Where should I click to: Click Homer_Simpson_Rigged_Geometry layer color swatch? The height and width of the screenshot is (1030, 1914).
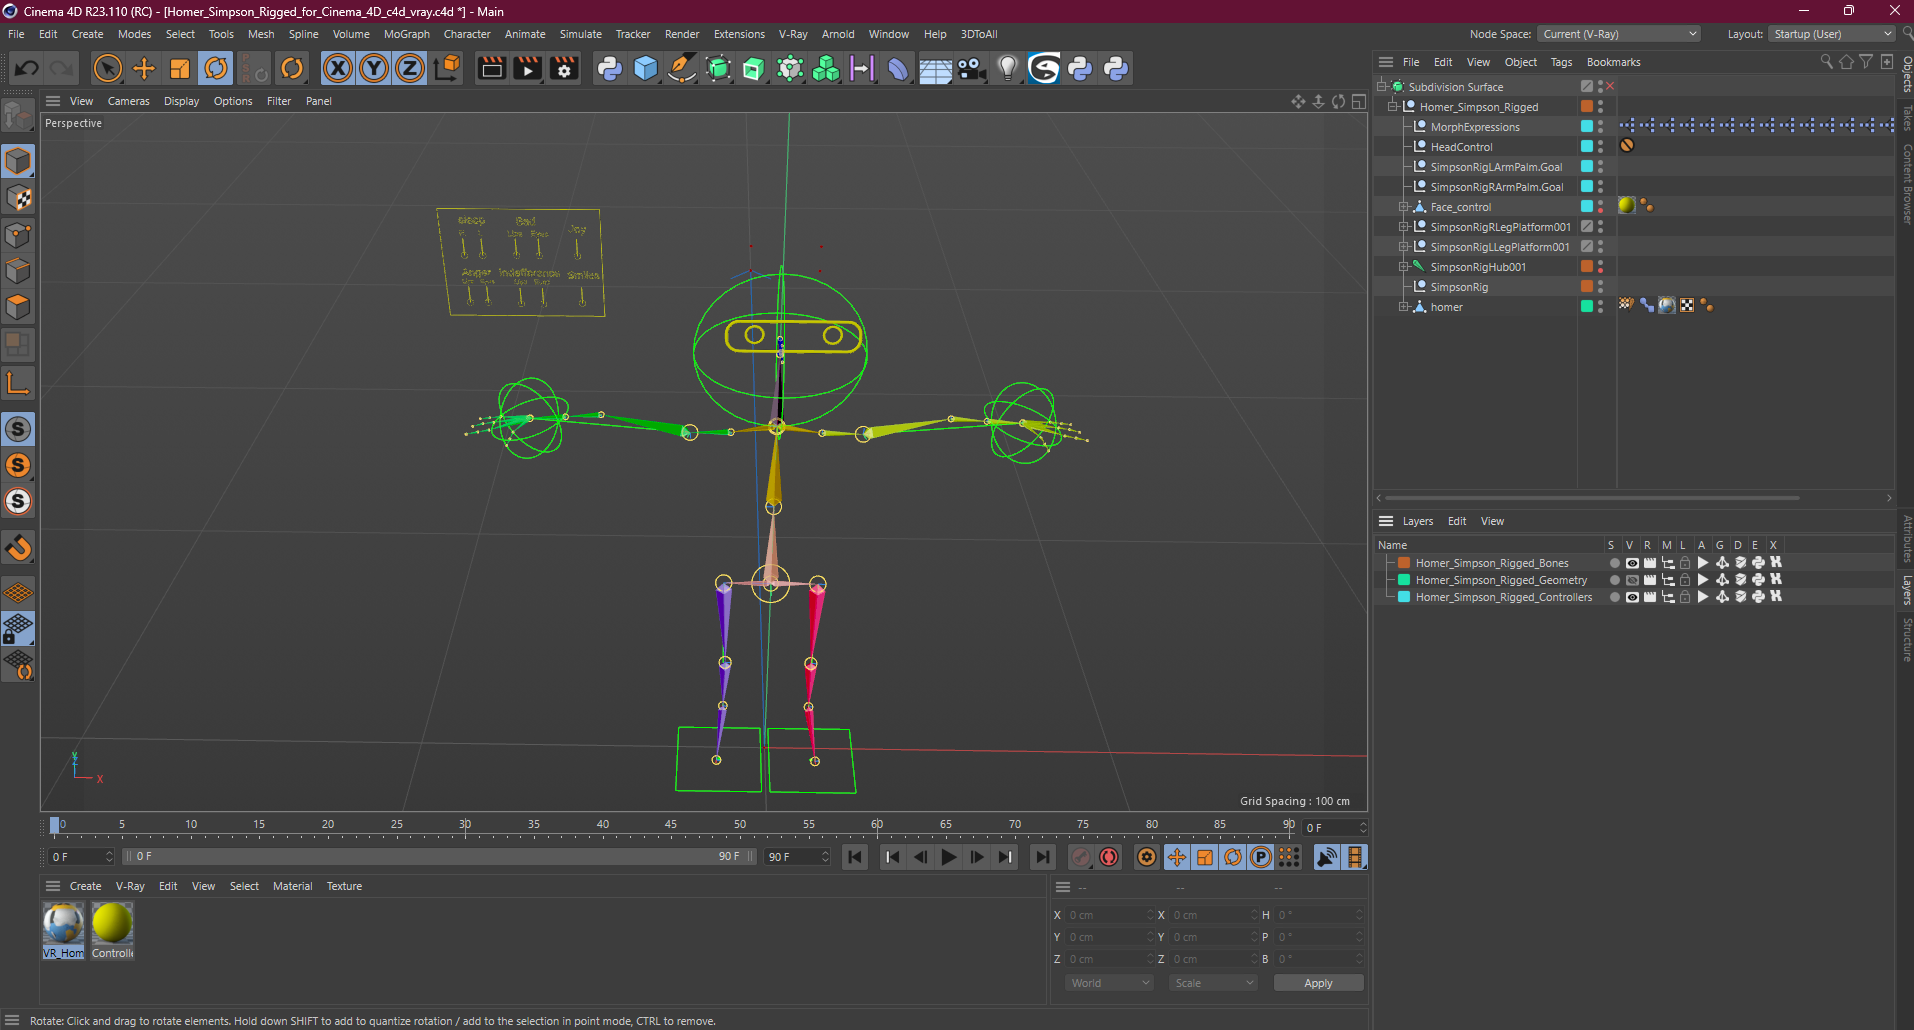point(1404,580)
